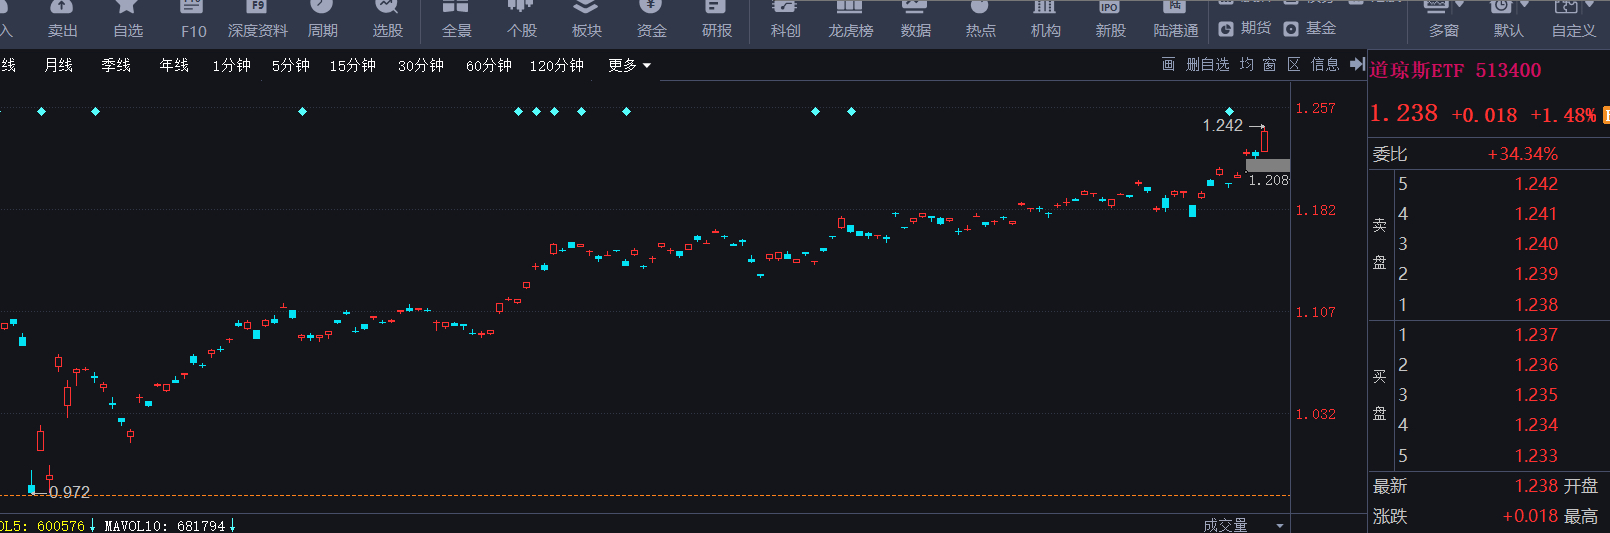This screenshot has height=533, width=1610.
Task: Open the 个股 candlestick icon
Action: (x=521, y=20)
